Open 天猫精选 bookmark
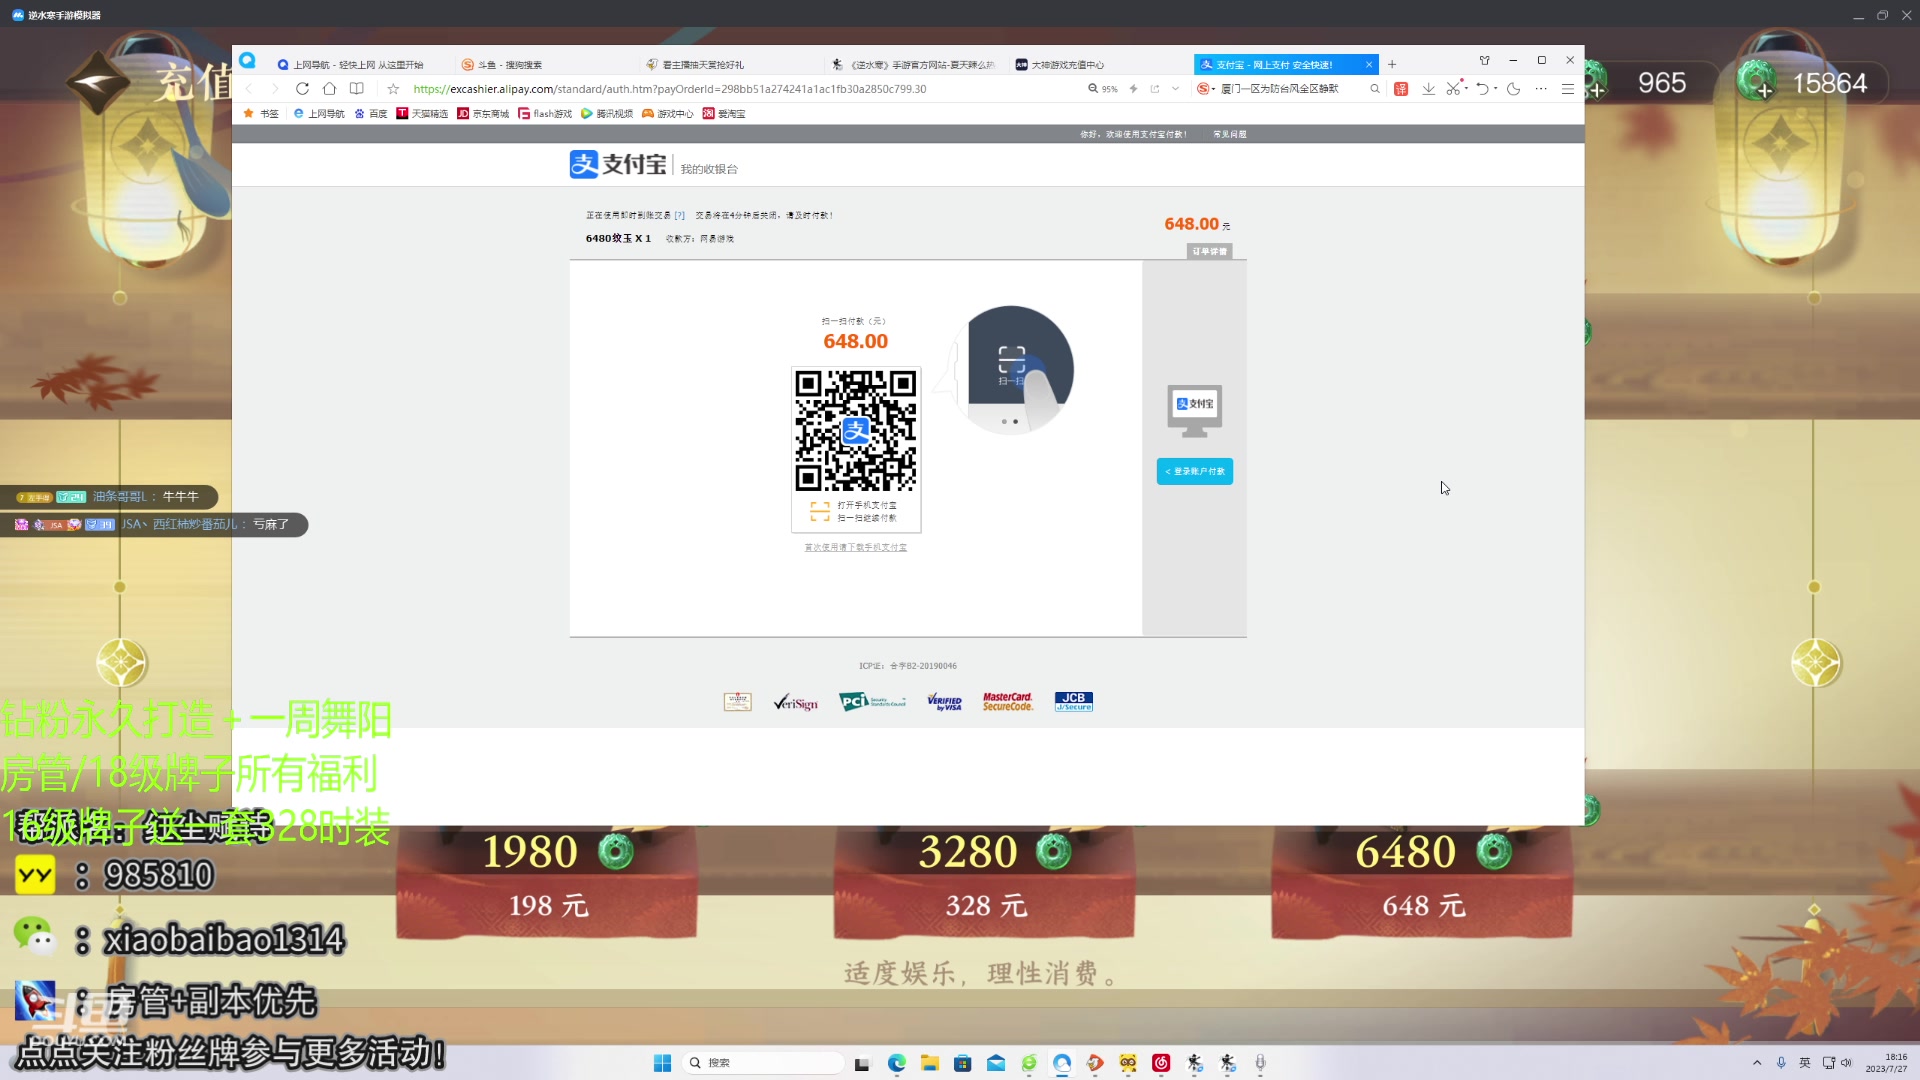Image resolution: width=1920 pixels, height=1080 pixels. pos(422,114)
